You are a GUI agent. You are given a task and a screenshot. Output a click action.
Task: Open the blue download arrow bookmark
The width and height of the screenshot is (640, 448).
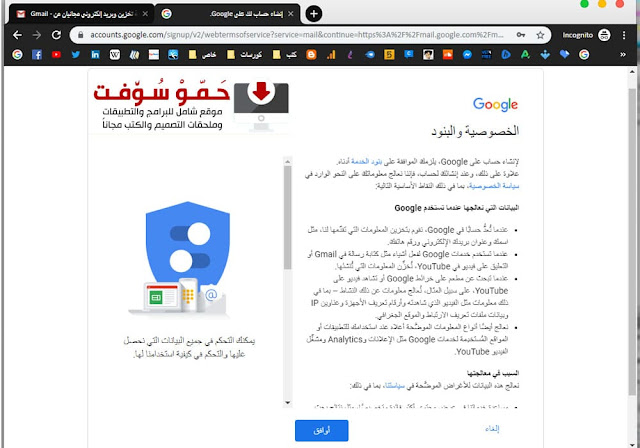coord(545,54)
